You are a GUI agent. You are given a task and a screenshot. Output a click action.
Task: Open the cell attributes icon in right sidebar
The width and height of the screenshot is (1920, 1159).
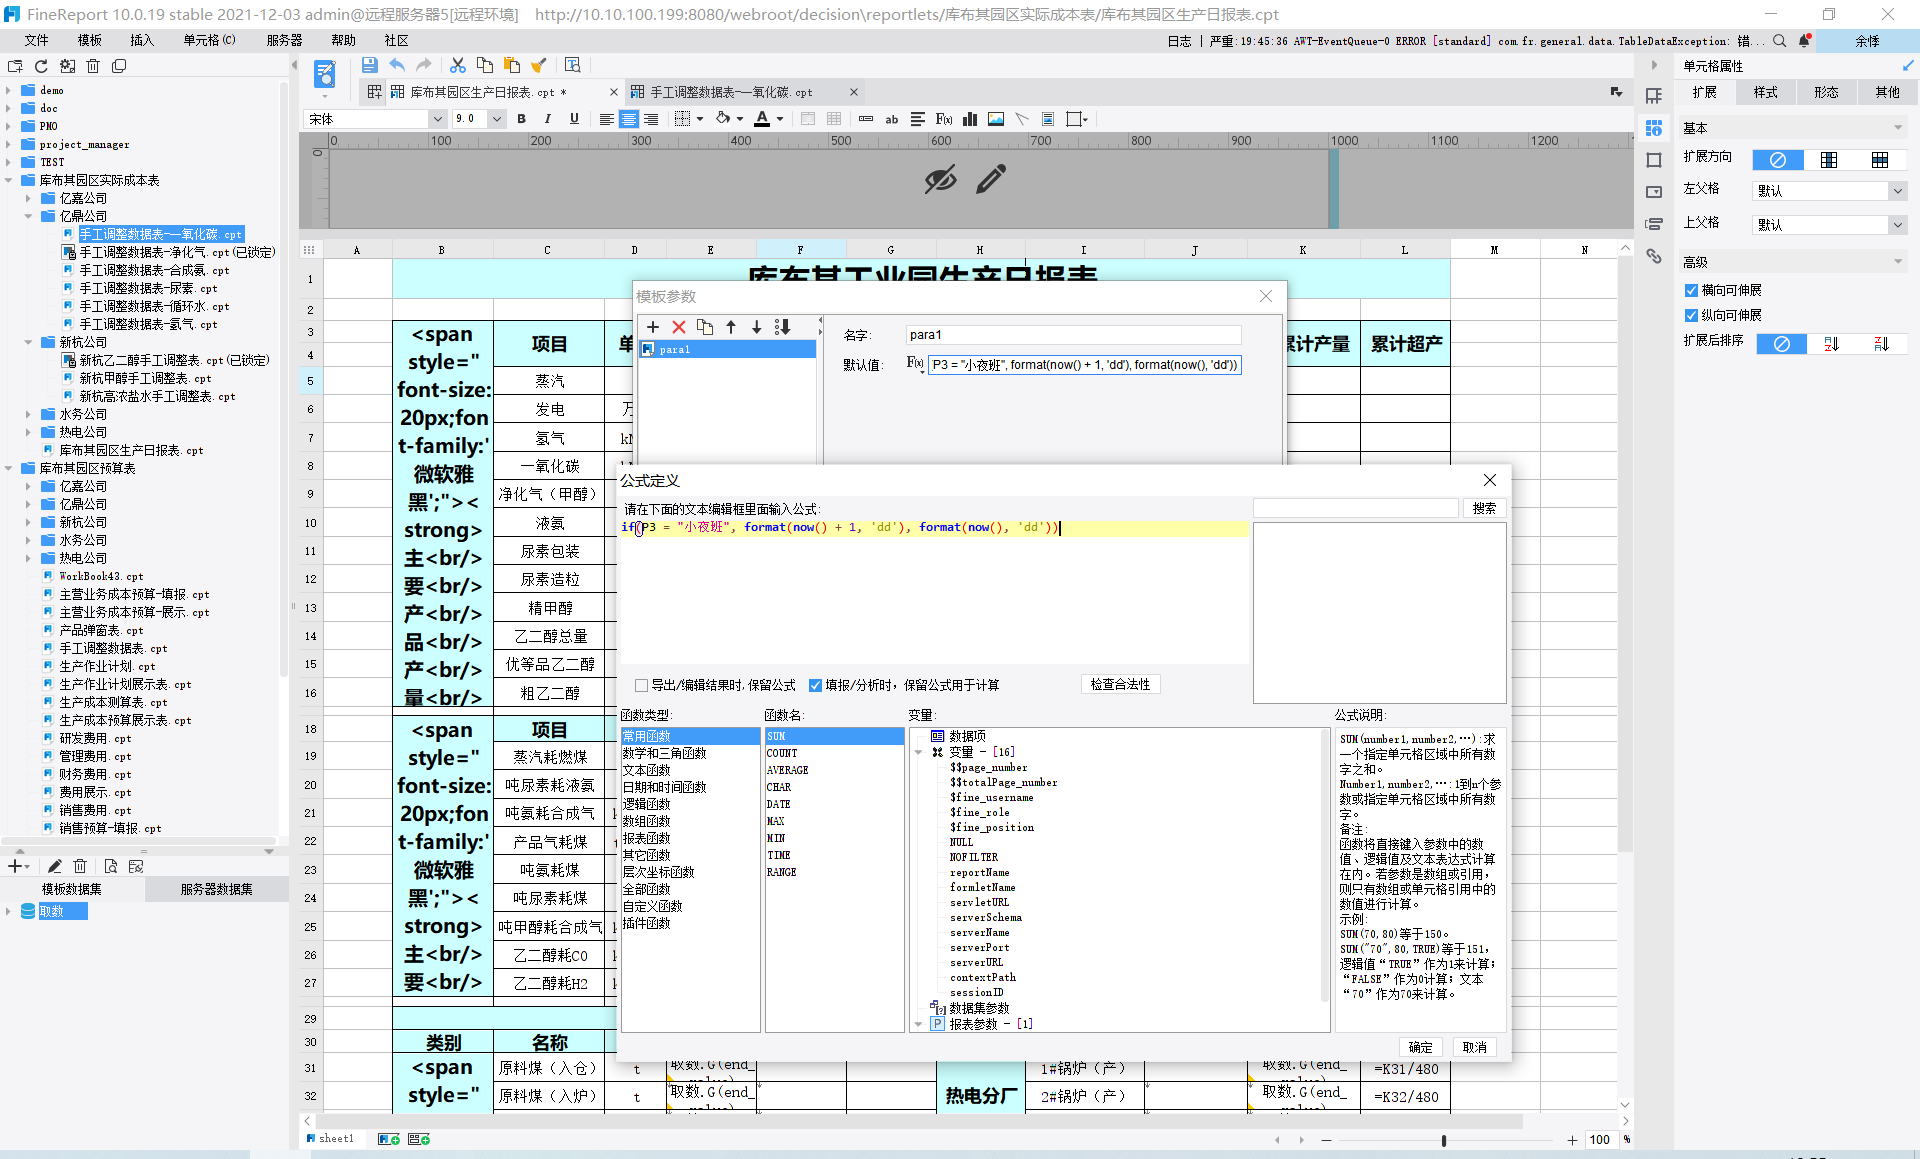tap(1654, 128)
